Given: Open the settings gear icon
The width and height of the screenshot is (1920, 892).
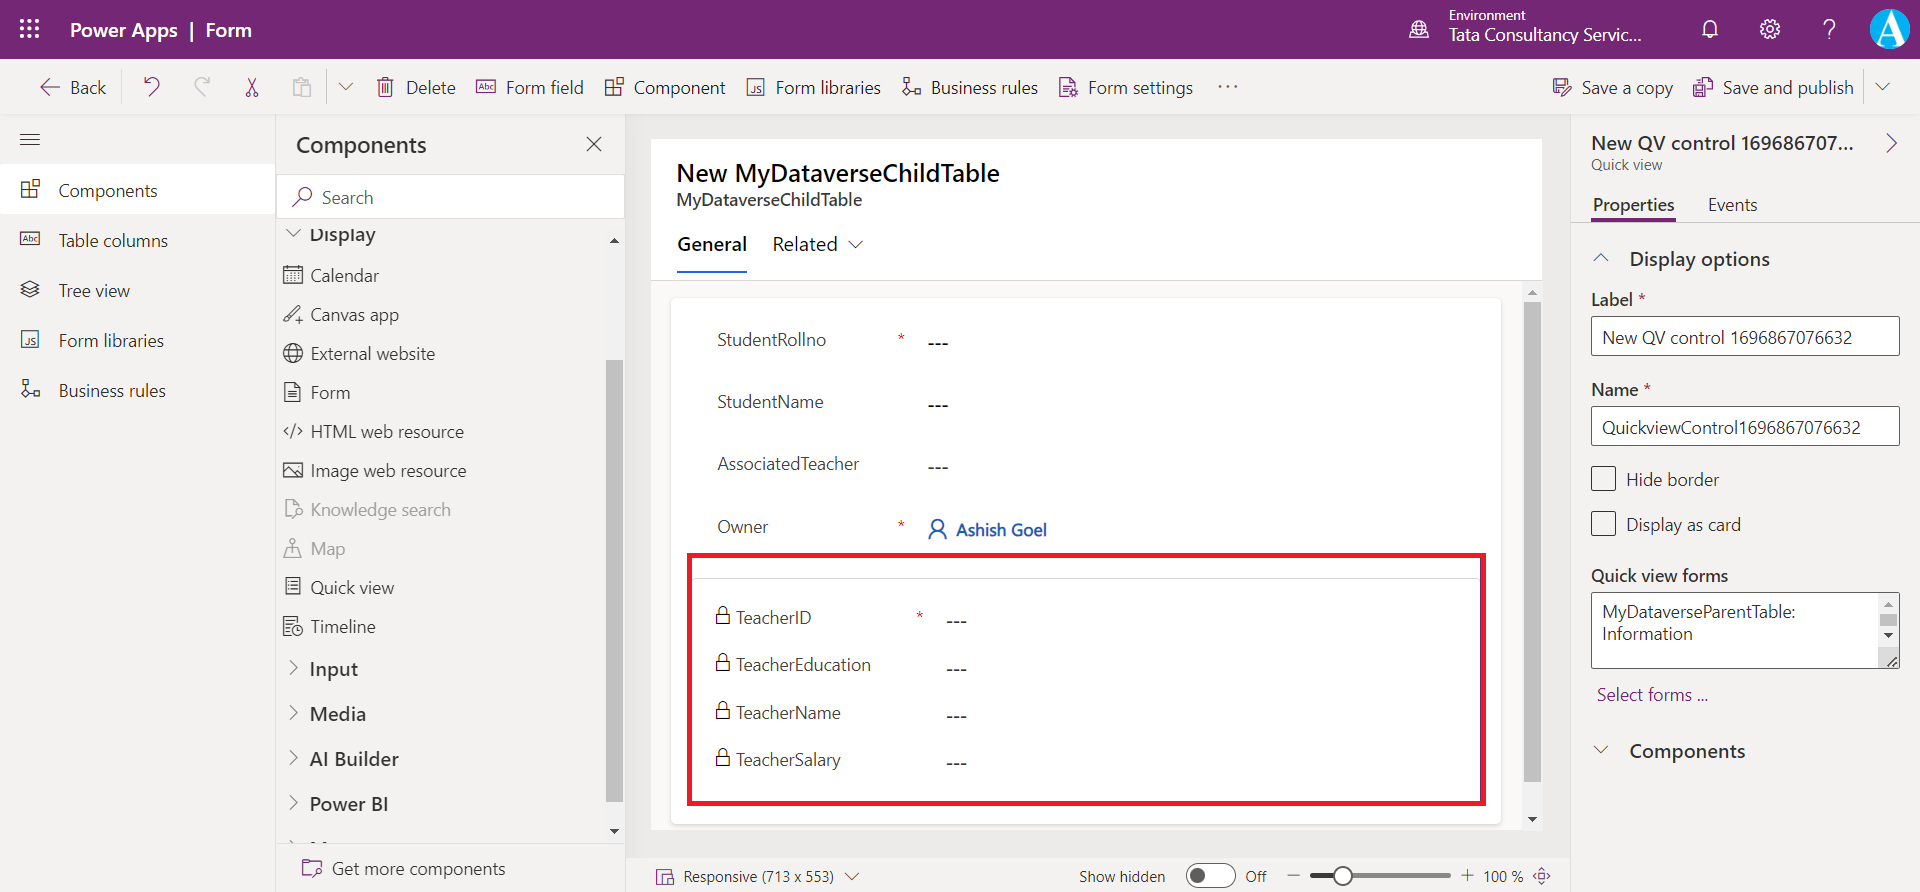Looking at the screenshot, I should click(1770, 29).
